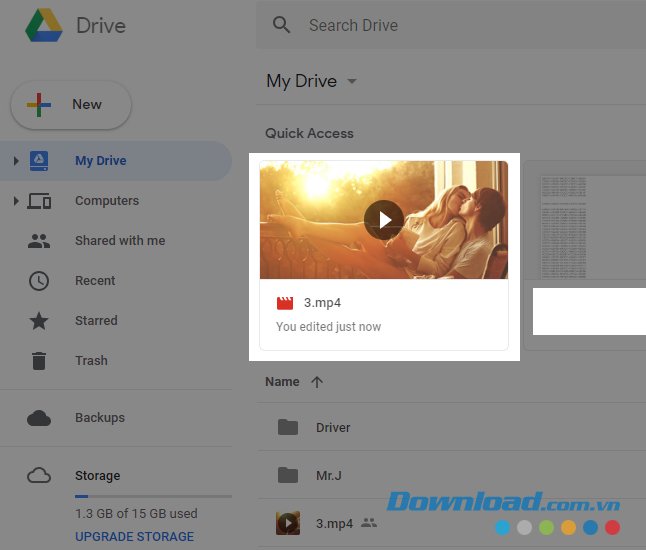Viewport: 646px width, 550px height.
Task: Click the Trash bin icon
Action: (x=39, y=361)
